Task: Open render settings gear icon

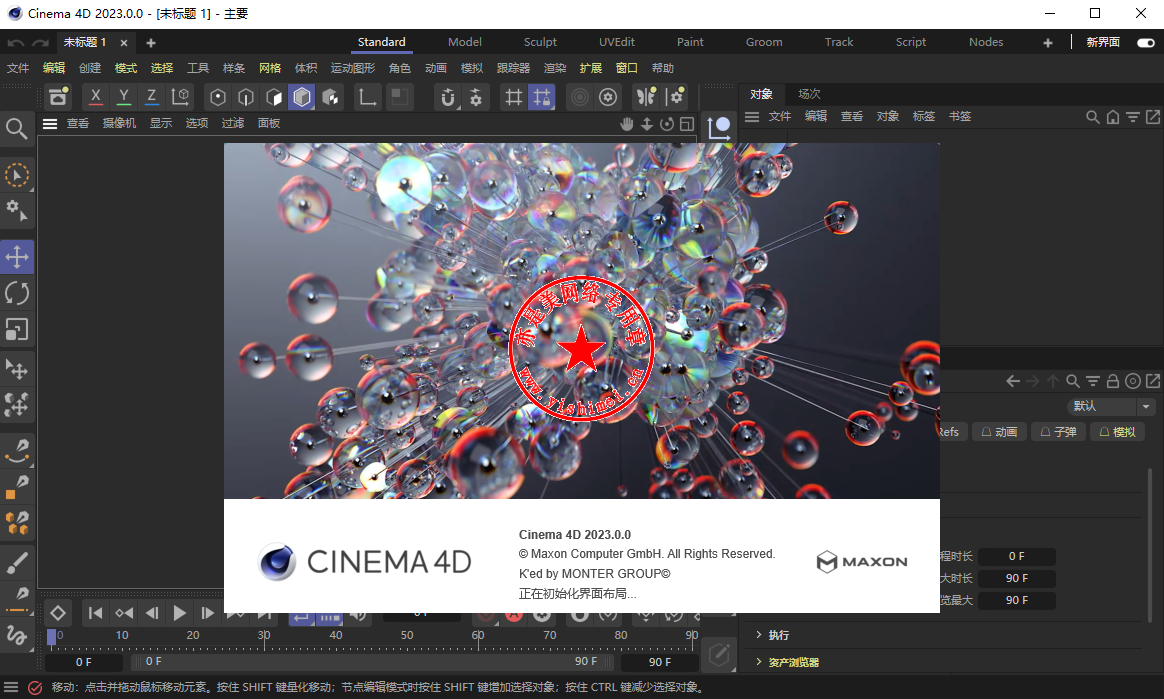Action: click(x=608, y=97)
